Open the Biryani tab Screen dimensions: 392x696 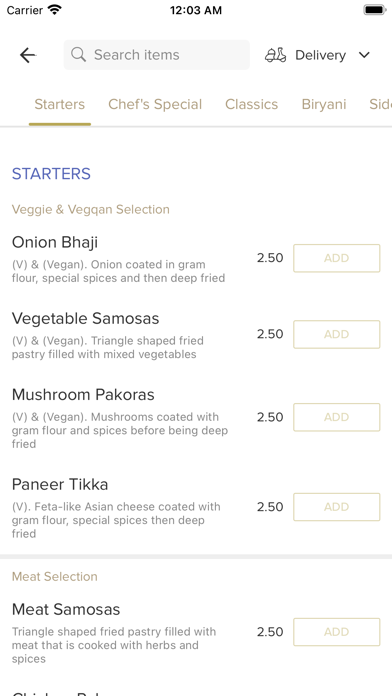[324, 104]
